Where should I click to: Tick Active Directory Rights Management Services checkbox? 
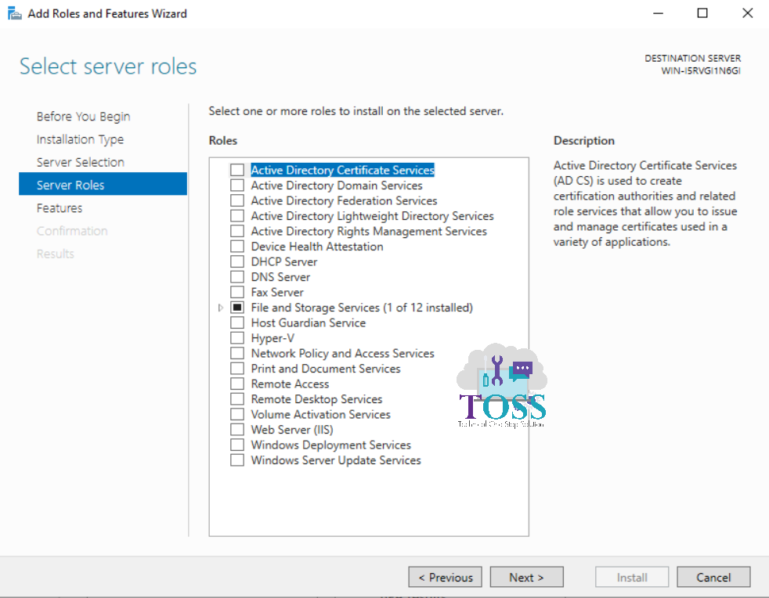tap(237, 231)
